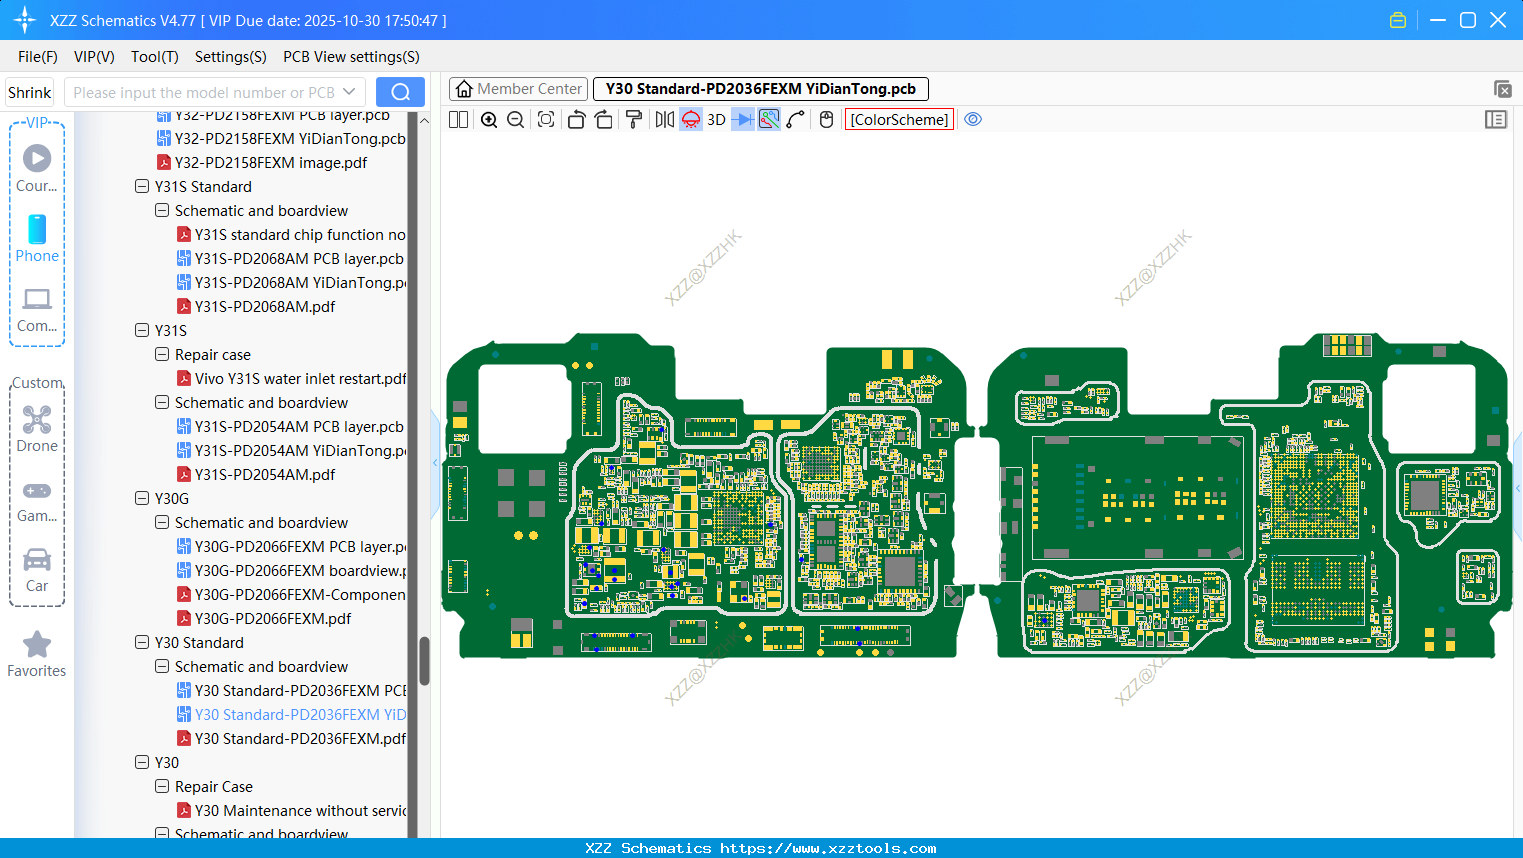
Task: Zoom out using the magnifier-minus toolbar icon
Action: tap(515, 119)
